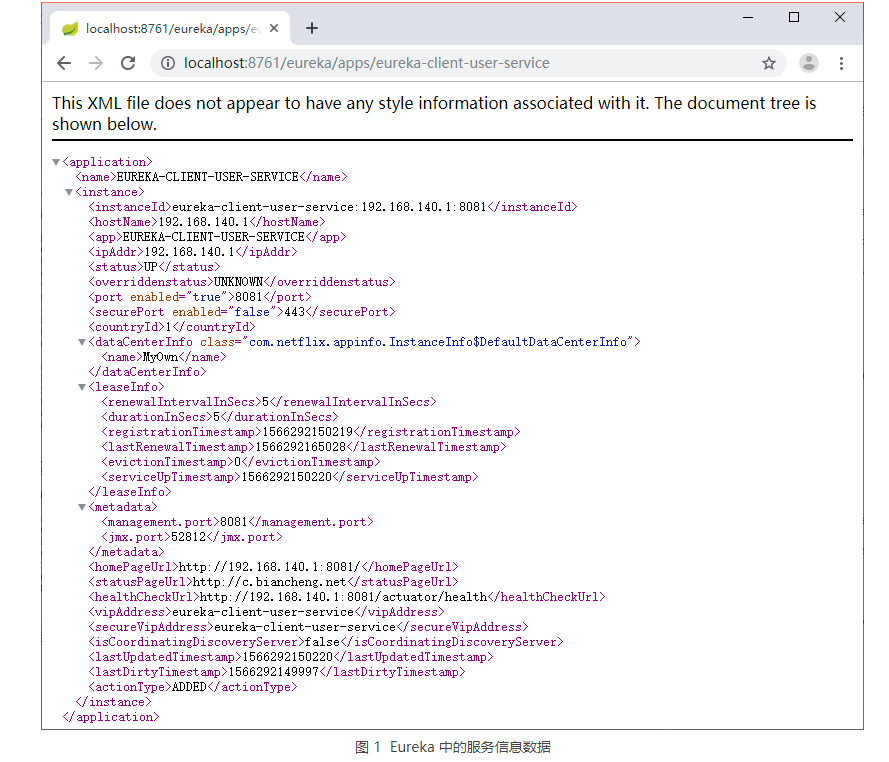Click the ipAddr value 192.168.140.1
This screenshot has height=762, width=889.
point(190,252)
